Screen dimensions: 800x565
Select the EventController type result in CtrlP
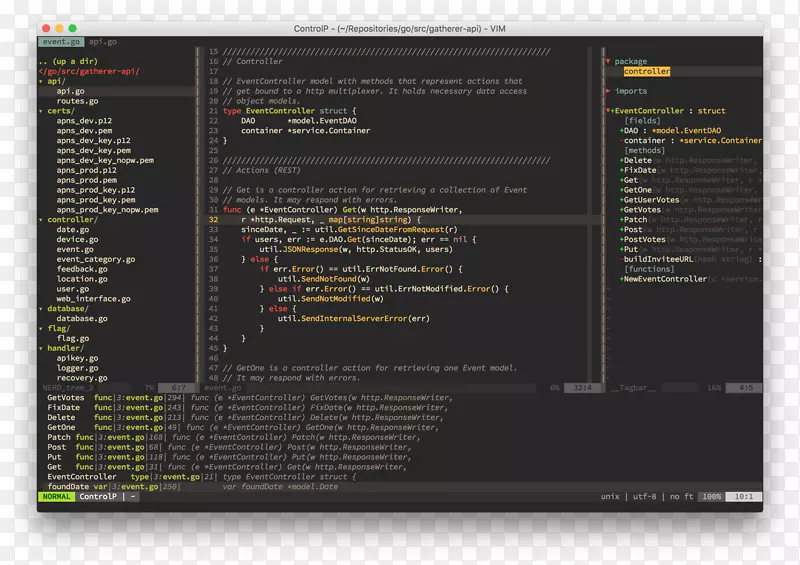pos(82,477)
